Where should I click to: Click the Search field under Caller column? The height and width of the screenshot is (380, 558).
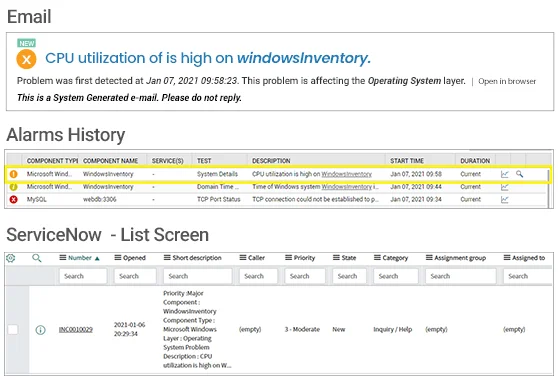click(258, 276)
